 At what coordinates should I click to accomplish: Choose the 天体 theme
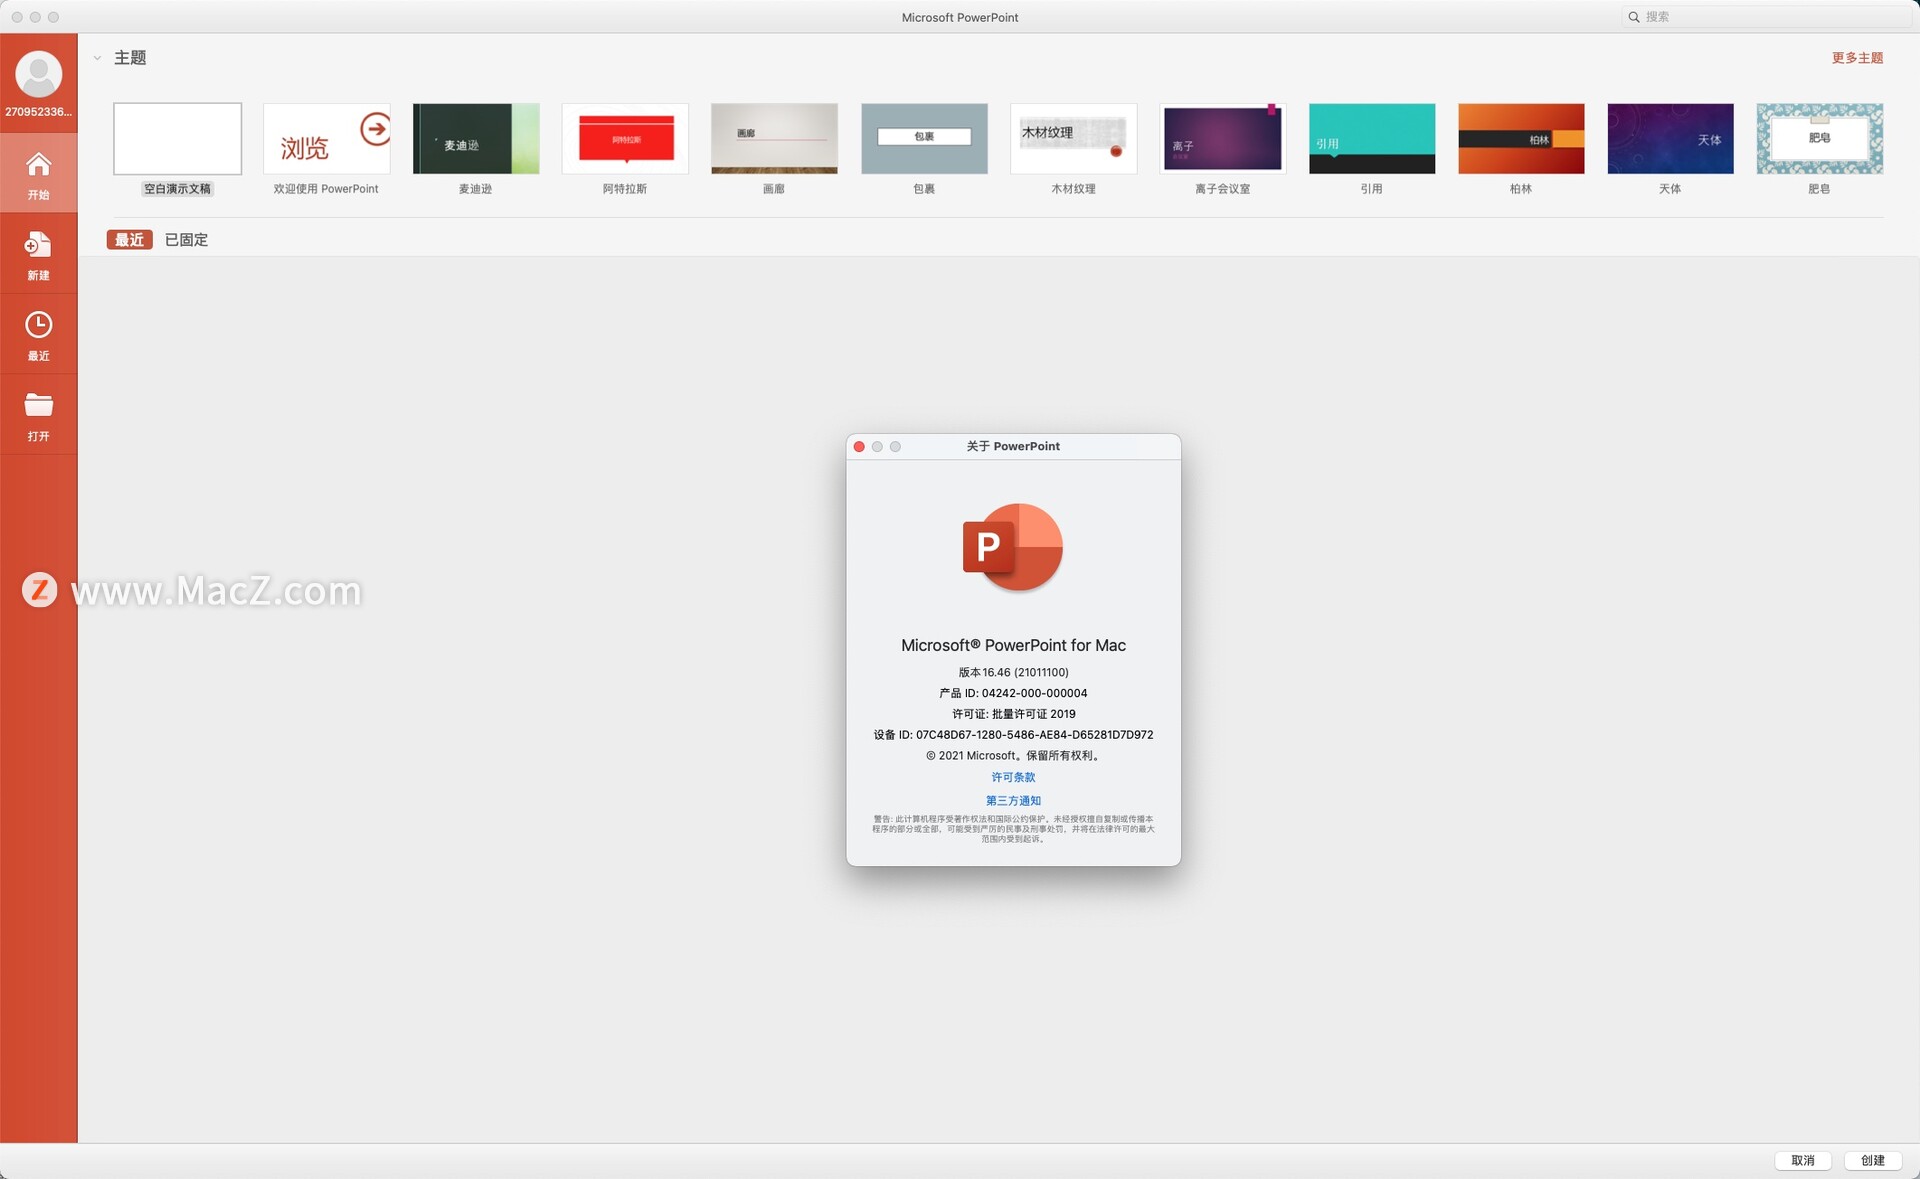[x=1670, y=148]
